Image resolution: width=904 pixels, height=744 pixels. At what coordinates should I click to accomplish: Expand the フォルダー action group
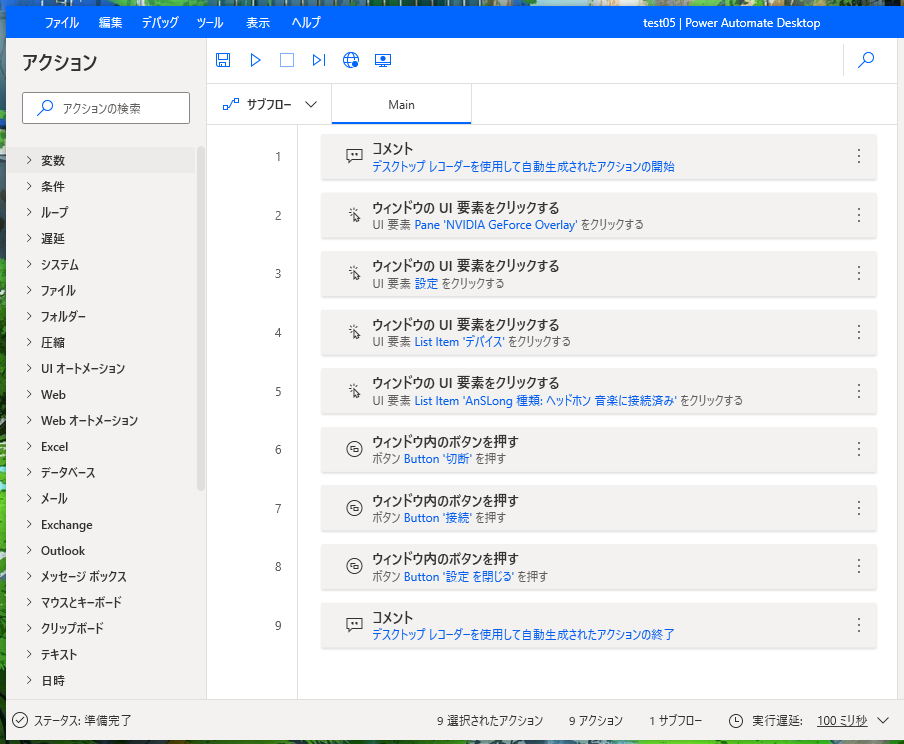click(x=29, y=316)
